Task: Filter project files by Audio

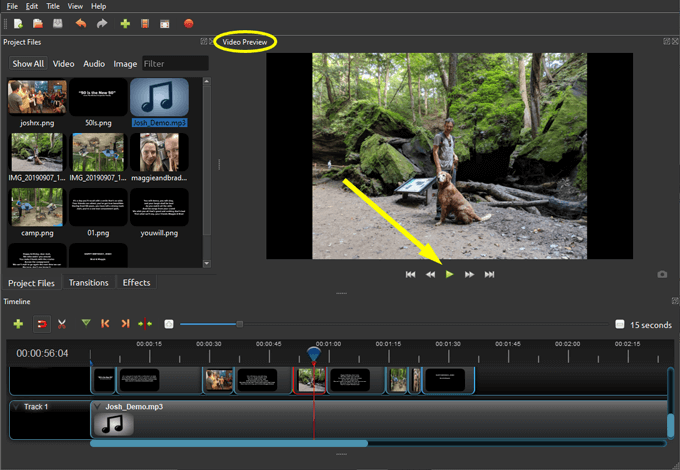Action: [94, 64]
